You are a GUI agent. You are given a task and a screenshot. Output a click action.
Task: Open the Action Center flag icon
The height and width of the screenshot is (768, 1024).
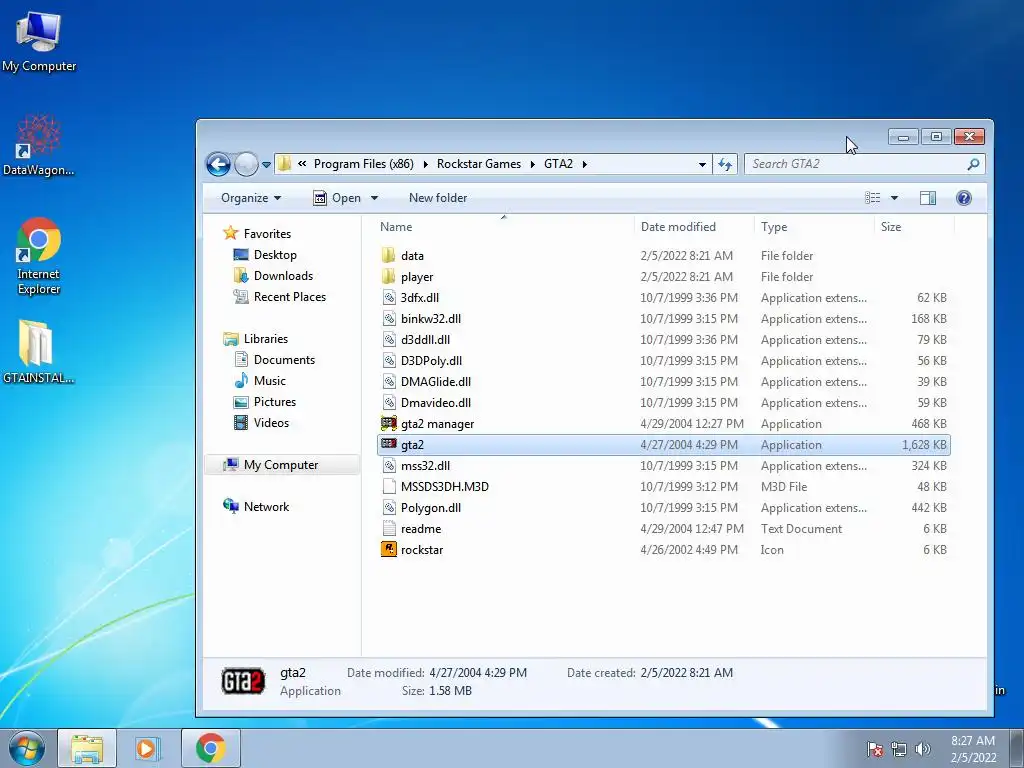click(874, 749)
